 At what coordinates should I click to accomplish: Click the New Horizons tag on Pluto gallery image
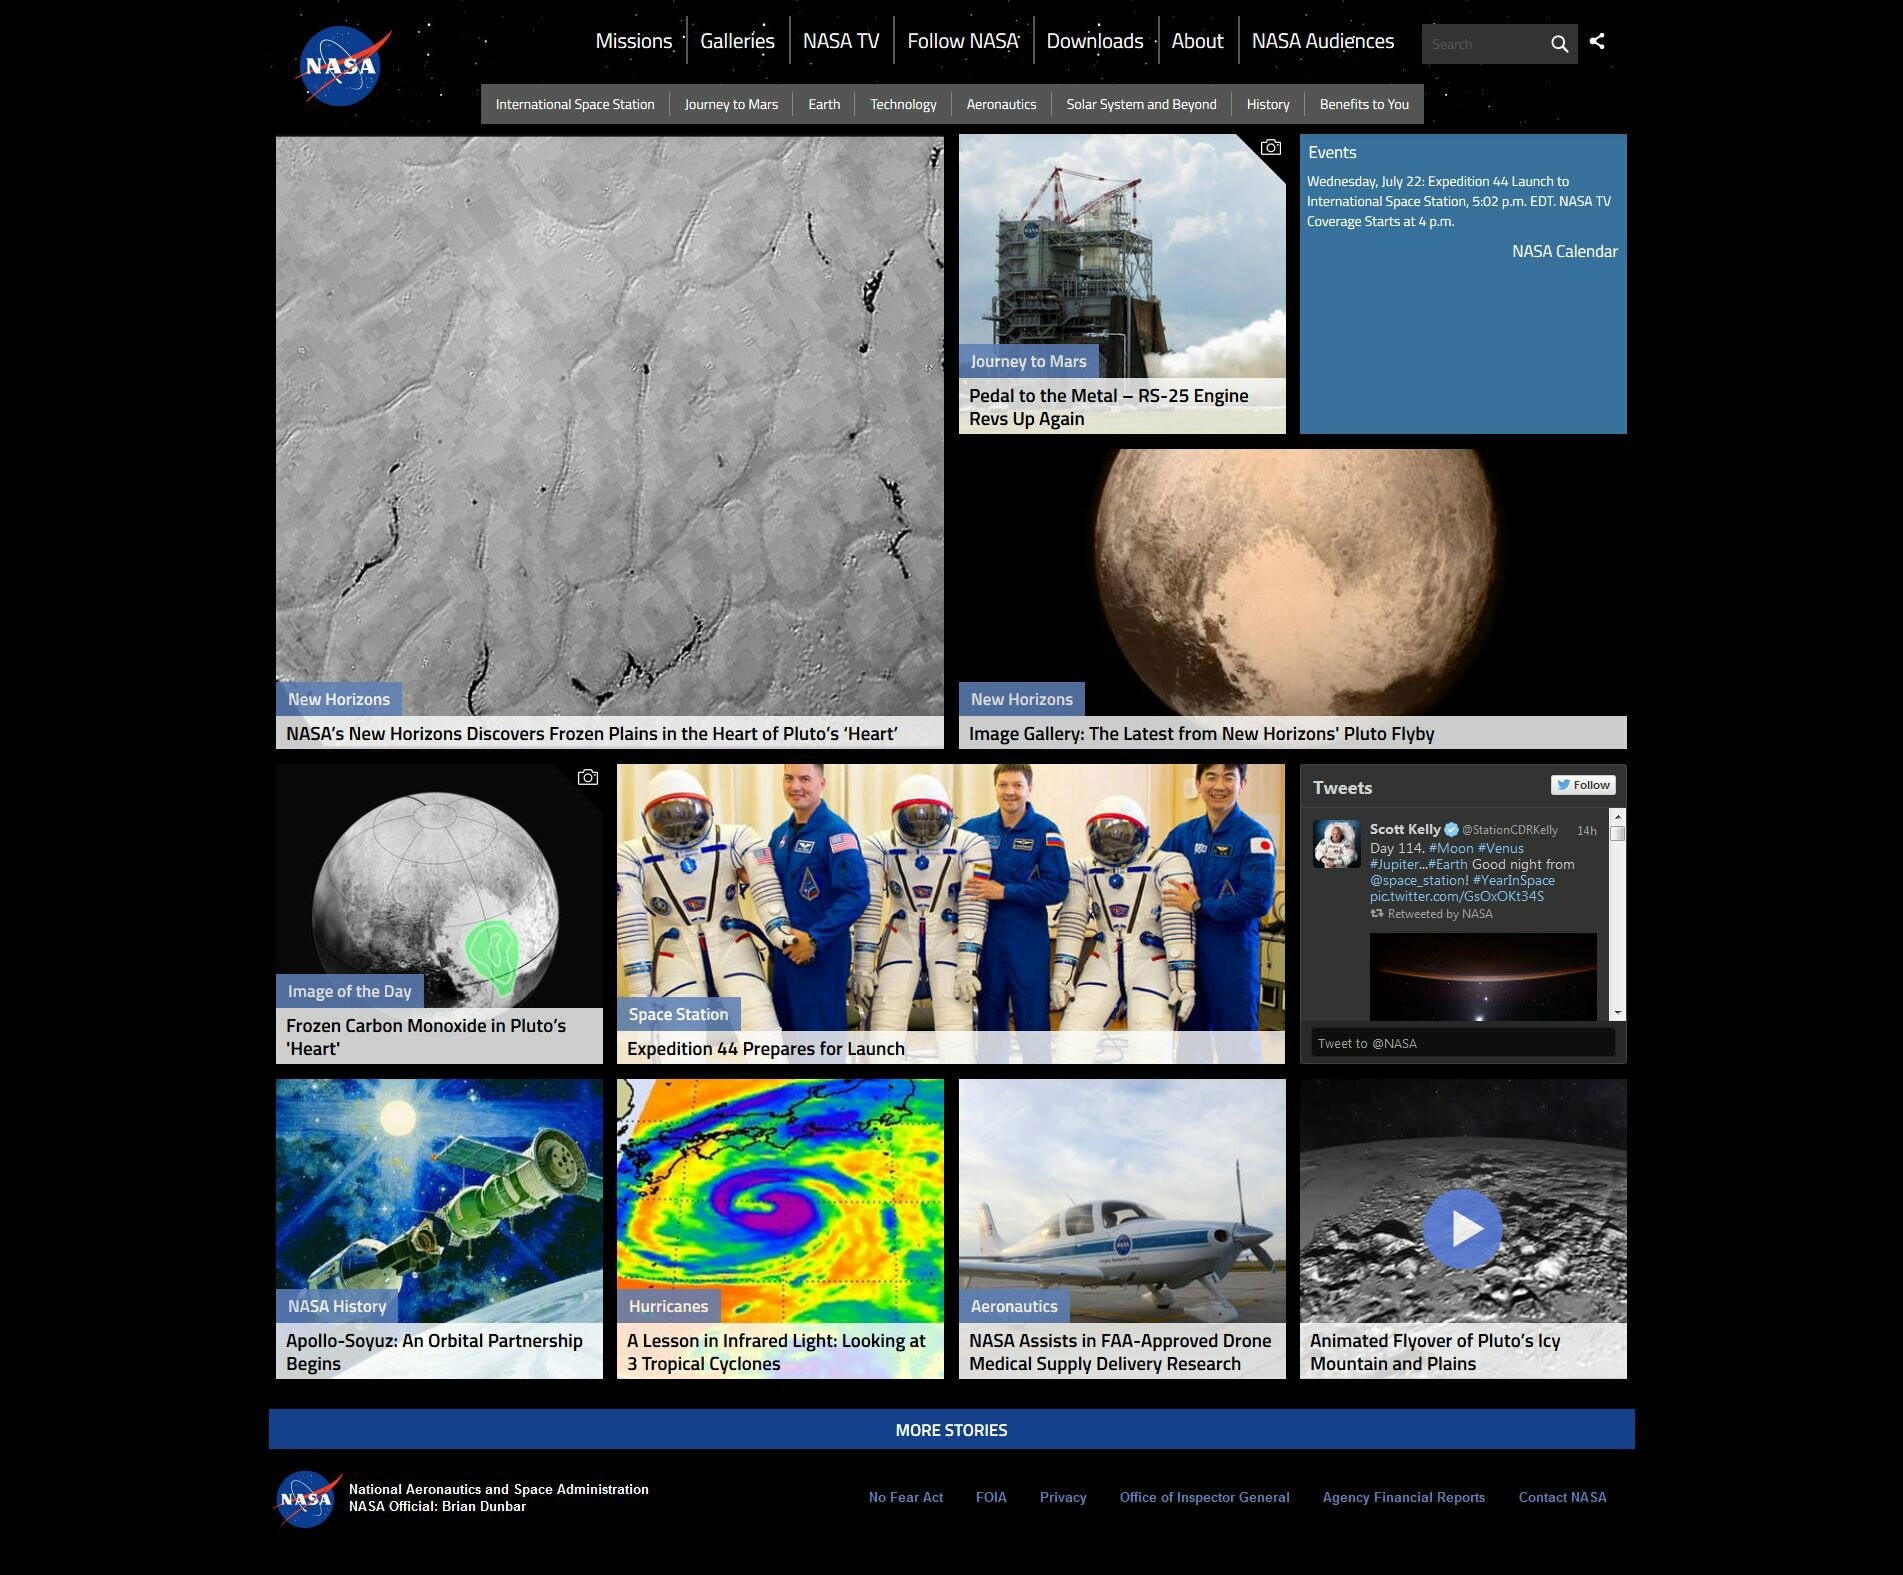pyautogui.click(x=1021, y=699)
